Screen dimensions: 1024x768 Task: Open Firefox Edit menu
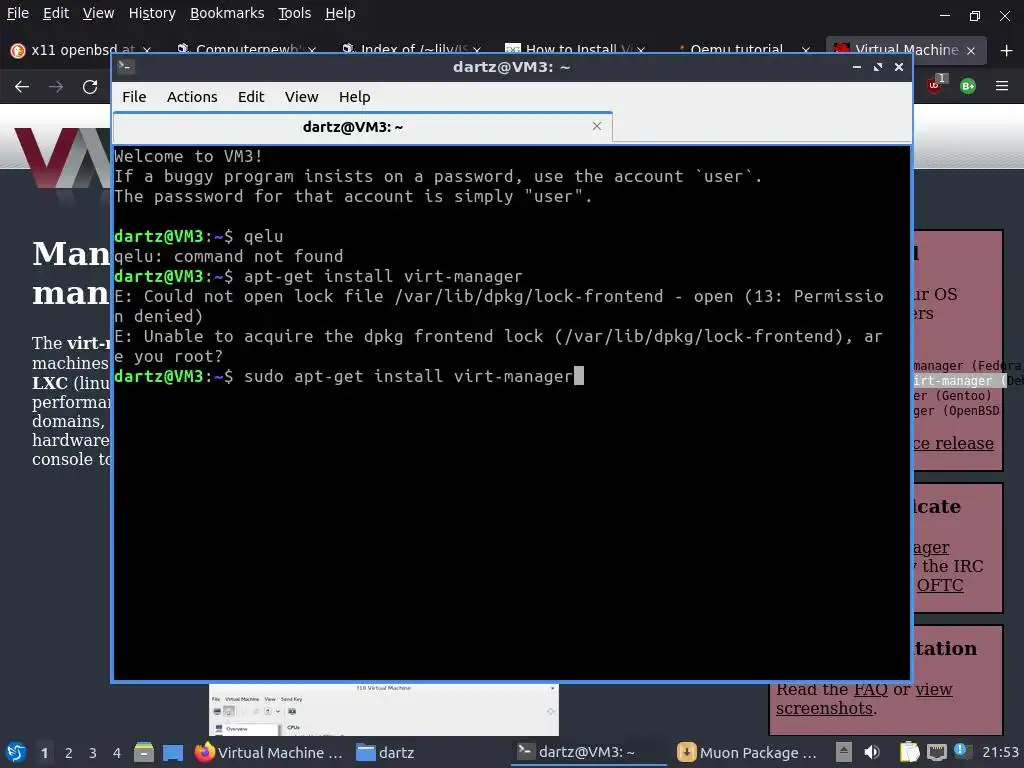[56, 13]
